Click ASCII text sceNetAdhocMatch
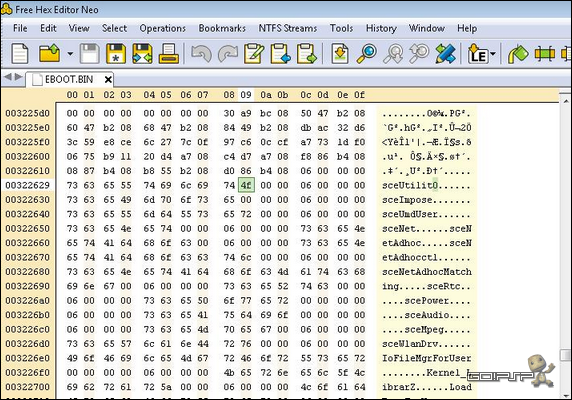The height and width of the screenshot is (400, 572). click(427, 272)
